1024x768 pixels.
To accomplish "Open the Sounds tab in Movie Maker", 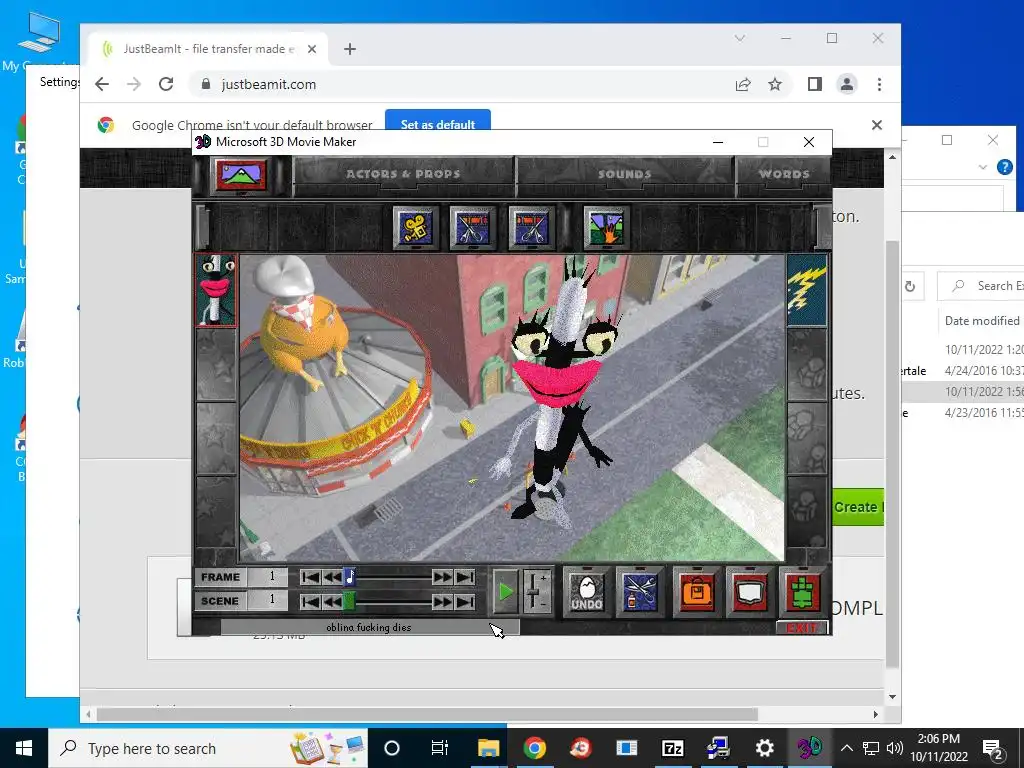I will (x=625, y=174).
